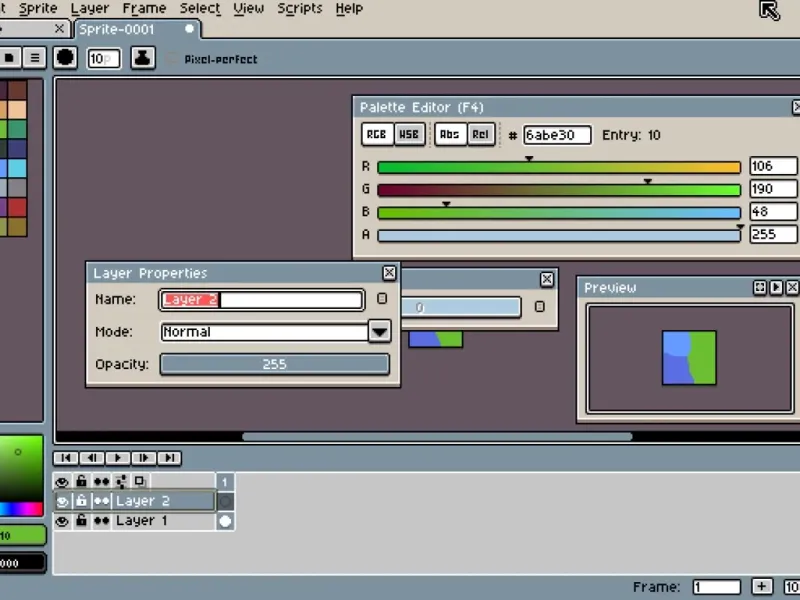Toggle Layer 1 continuous cels dots
The height and width of the screenshot is (600, 800).
coord(102,521)
